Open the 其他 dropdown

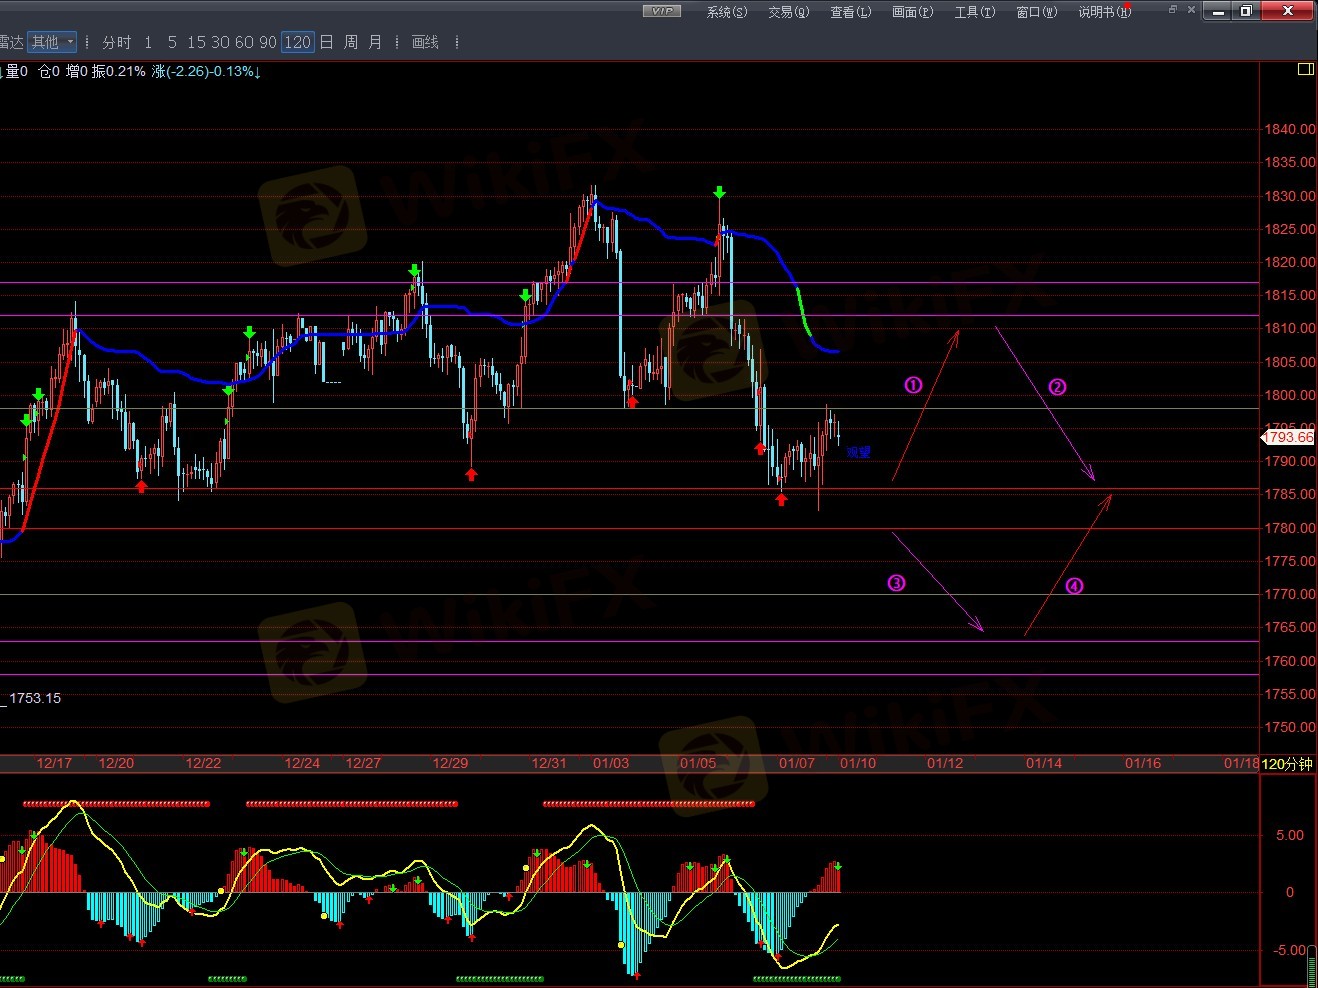click(x=52, y=42)
